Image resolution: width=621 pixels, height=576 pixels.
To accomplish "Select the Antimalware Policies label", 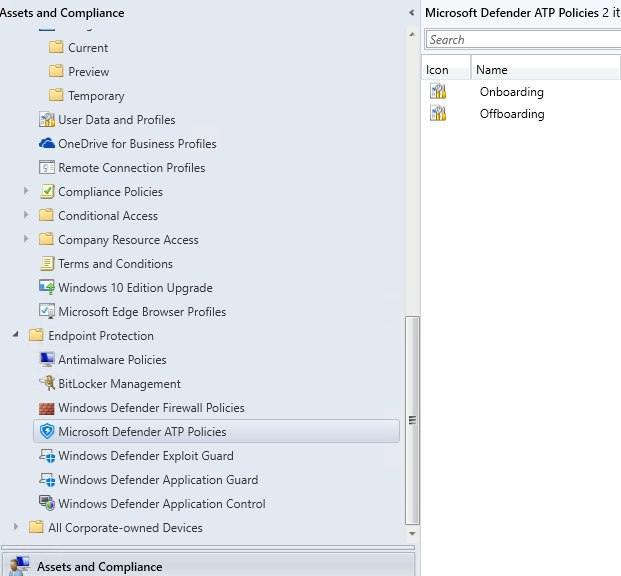I will (x=112, y=360).
